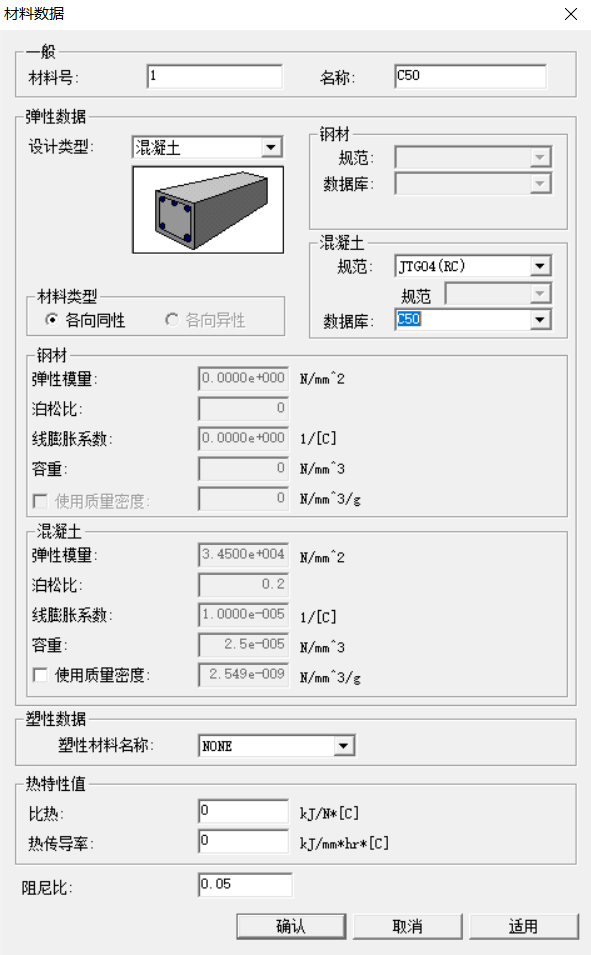Viewport: 591px width, 955px height.
Task: Open the 设计类型 dropdown showing 混凝土
Action: [x=207, y=147]
